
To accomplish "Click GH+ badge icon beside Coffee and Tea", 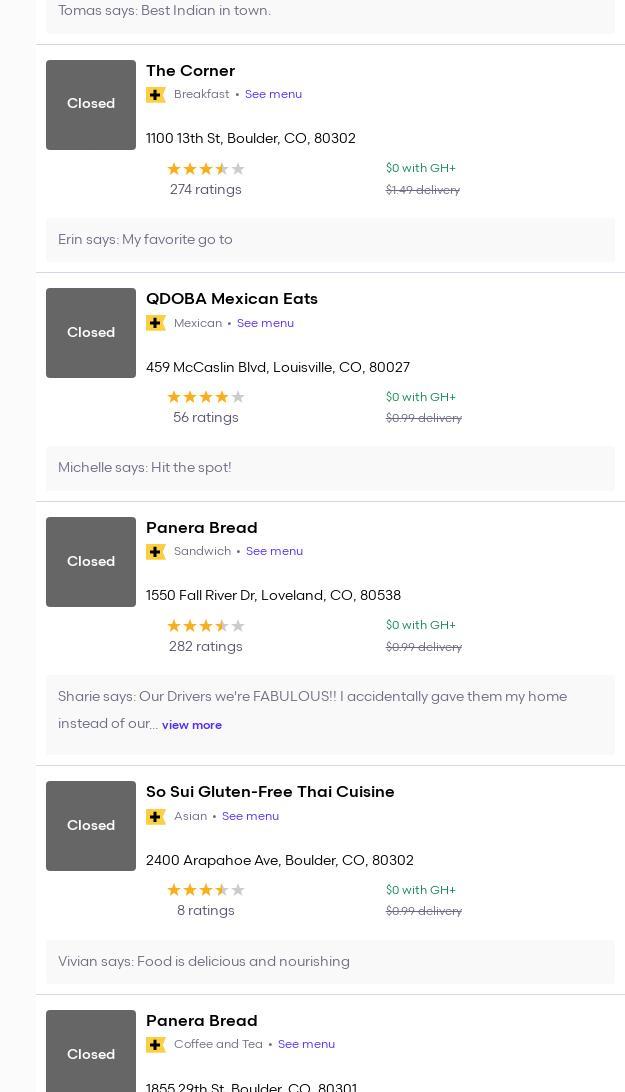I will pos(155,1045).
